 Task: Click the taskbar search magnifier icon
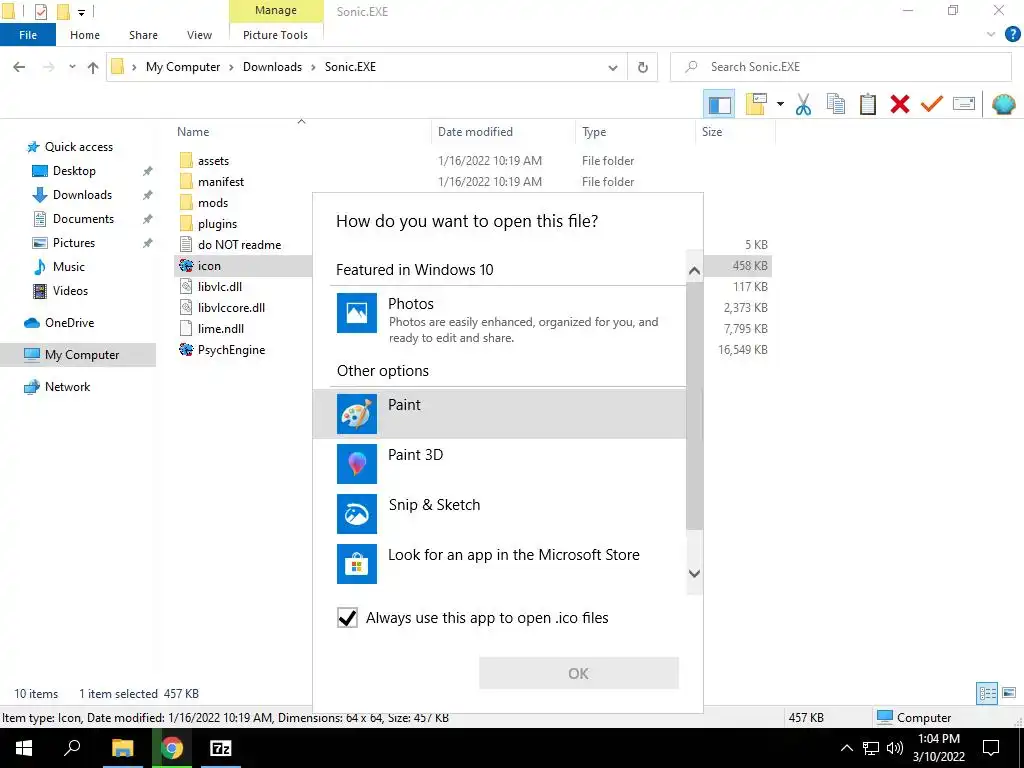point(72,747)
